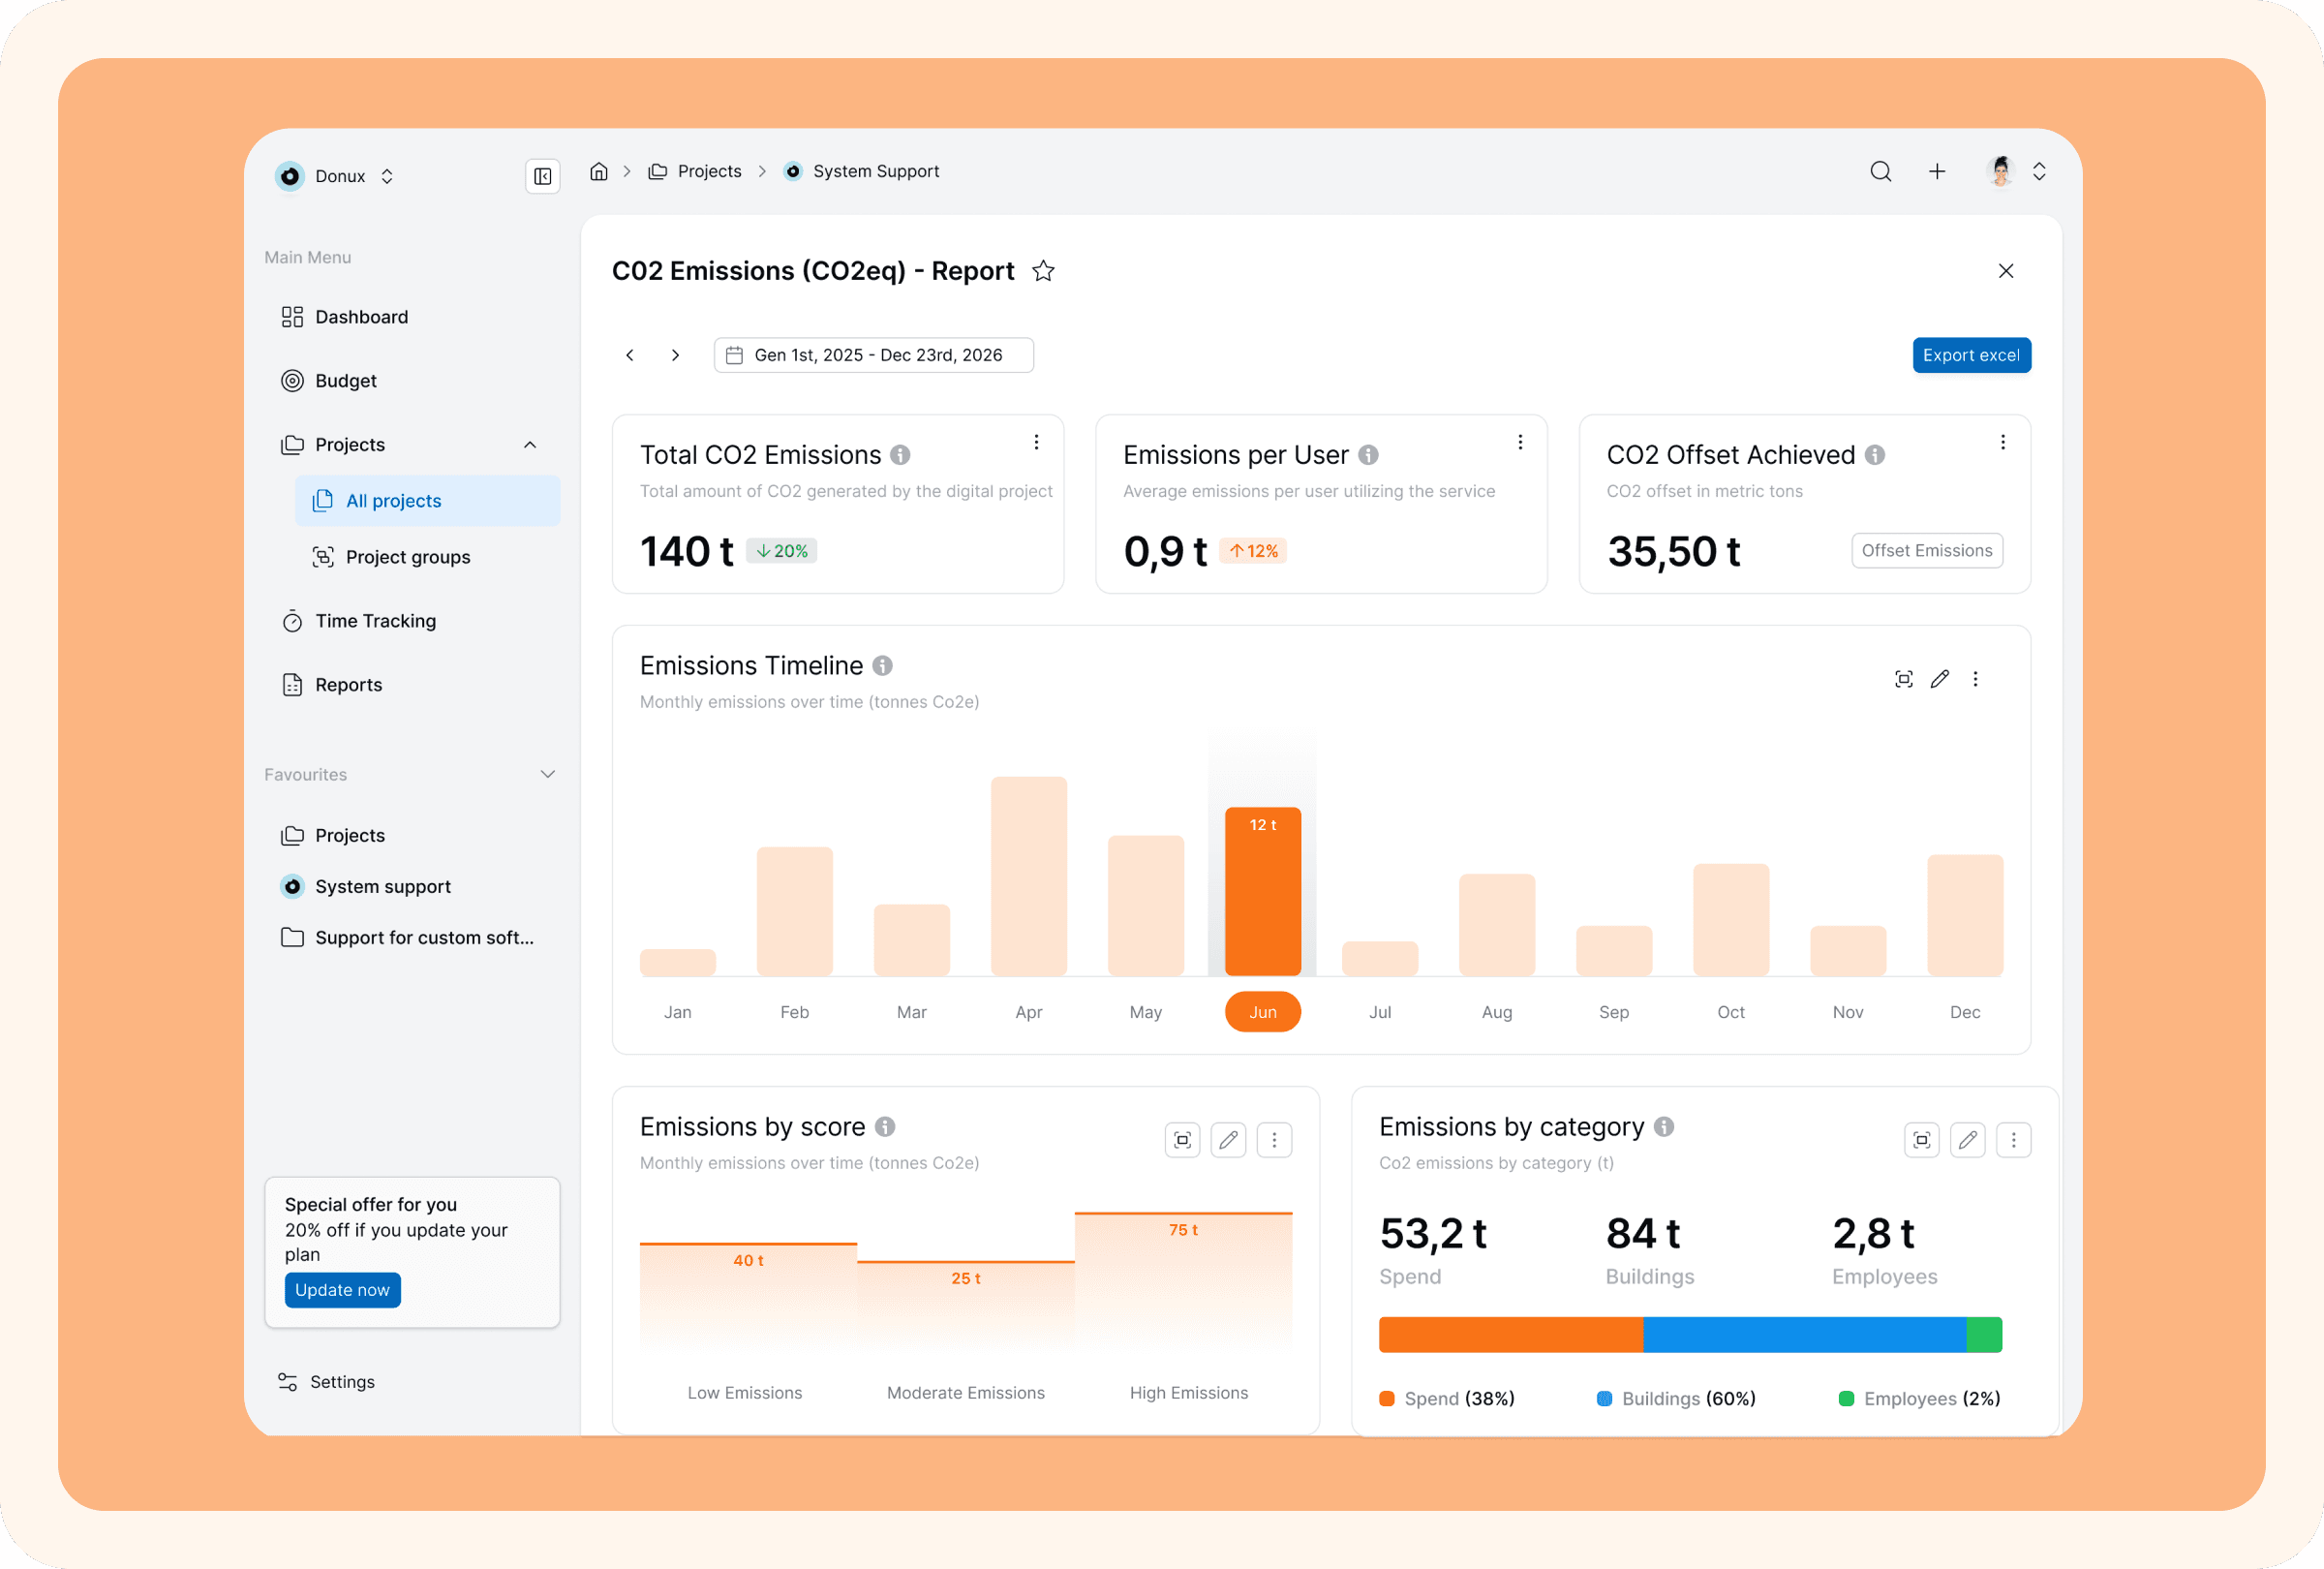This screenshot has height=1569, width=2324.
Task: Collapse the sidebar panel icon
Action: [542, 176]
